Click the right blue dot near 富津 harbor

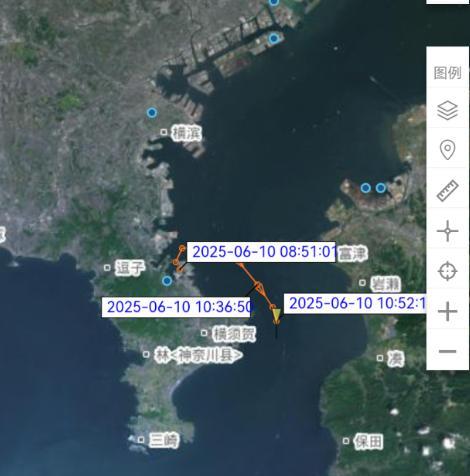click(x=381, y=188)
